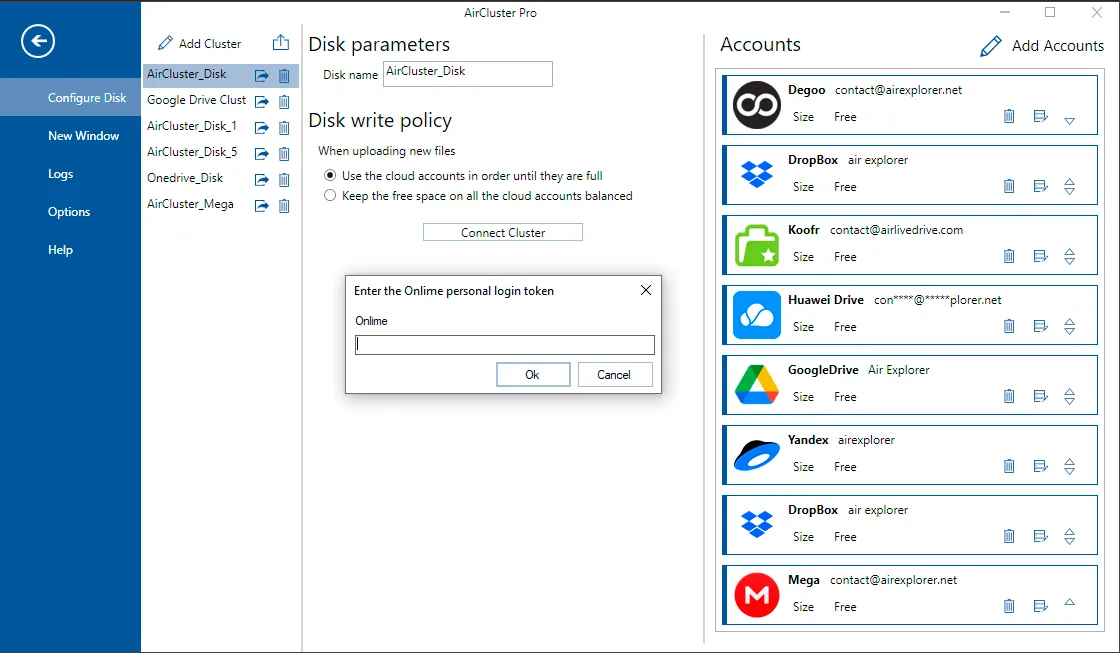Image resolution: width=1120 pixels, height=653 pixels.
Task: Edit the Koofr account entry icon
Action: tap(1041, 256)
